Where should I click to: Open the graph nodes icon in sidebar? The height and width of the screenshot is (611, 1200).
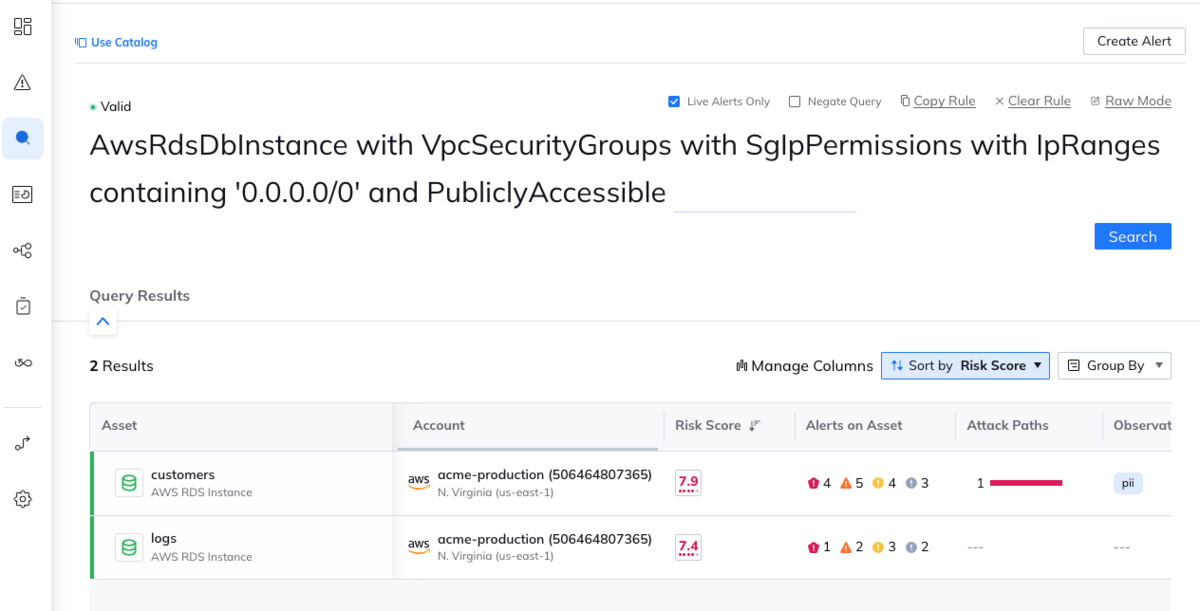(x=23, y=250)
